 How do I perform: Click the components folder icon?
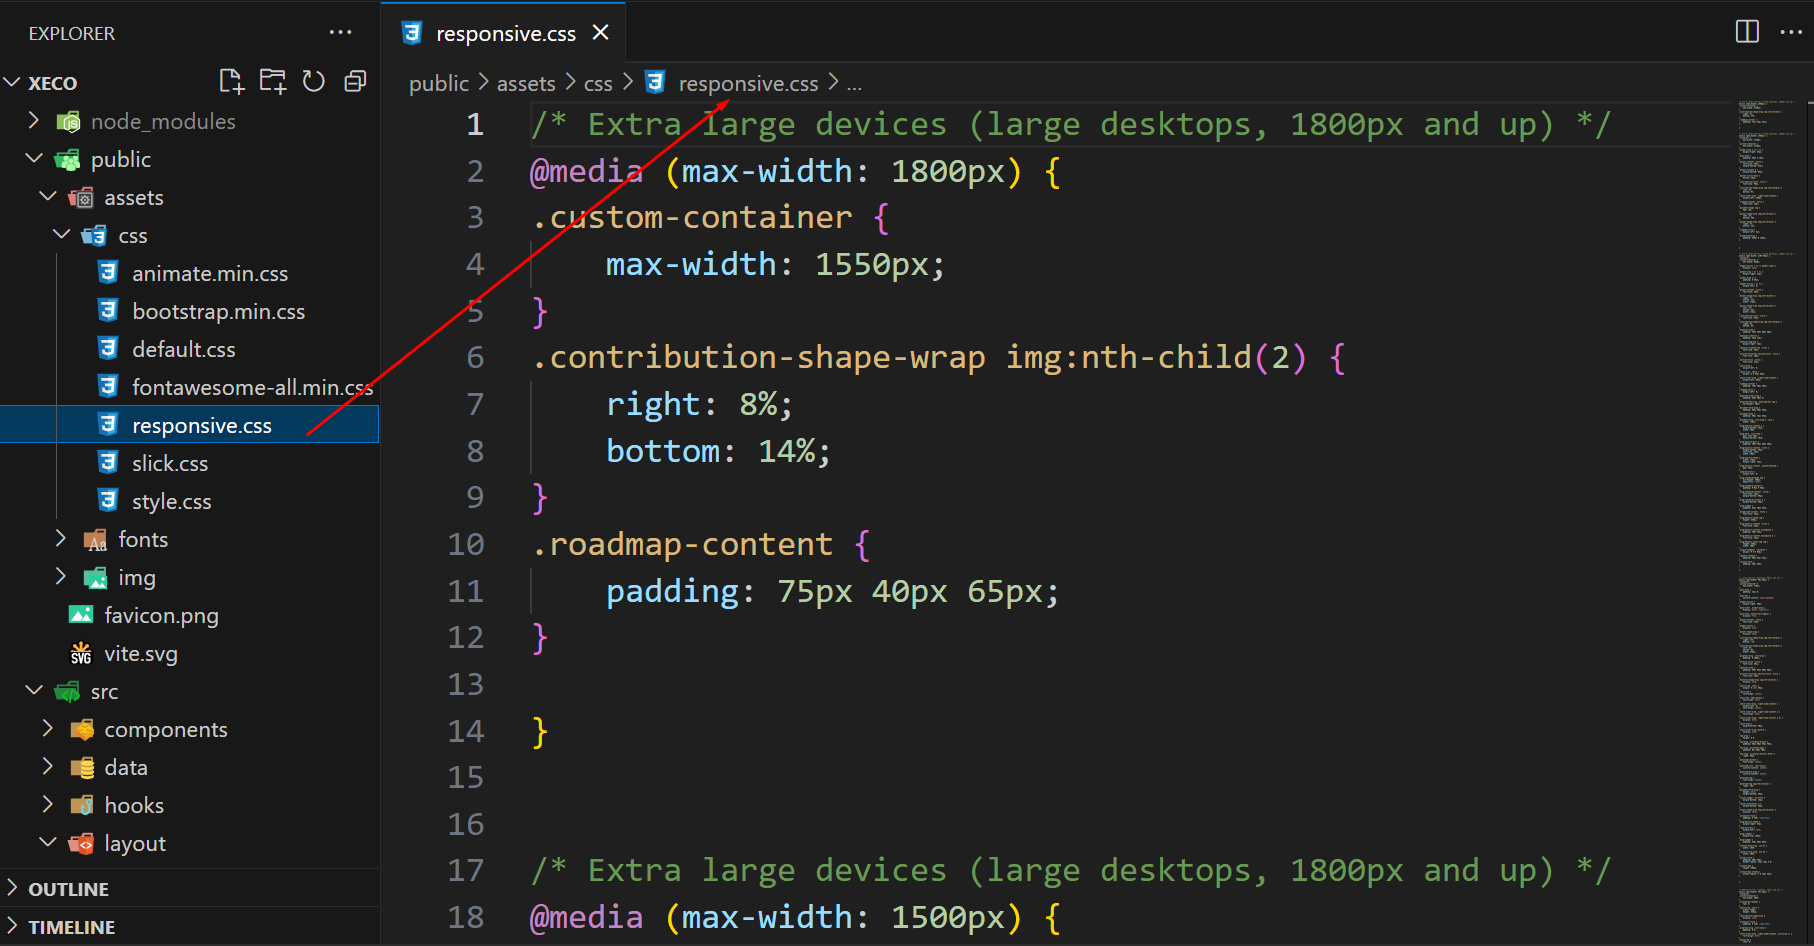click(x=82, y=730)
